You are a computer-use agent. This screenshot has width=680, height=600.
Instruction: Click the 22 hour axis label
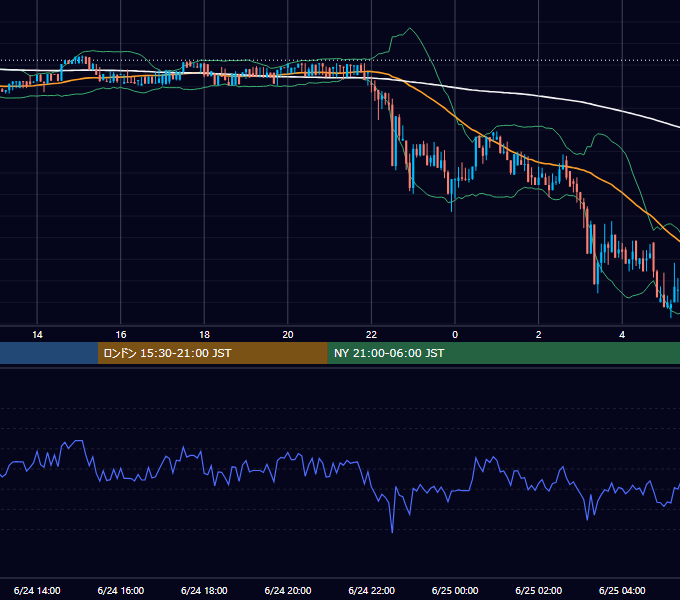point(371,335)
